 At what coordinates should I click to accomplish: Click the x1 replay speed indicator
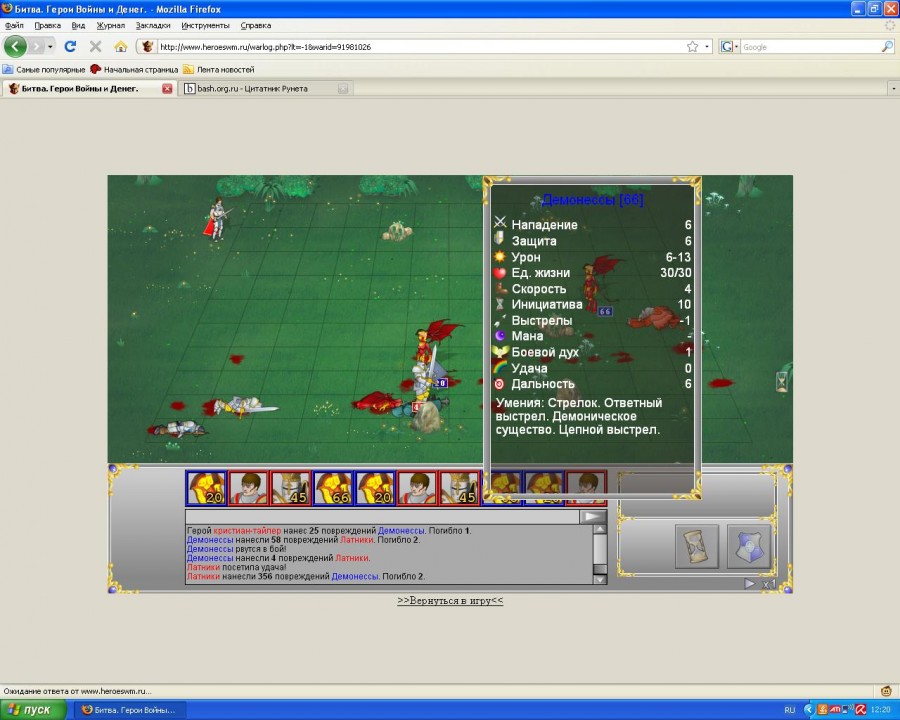click(x=769, y=584)
